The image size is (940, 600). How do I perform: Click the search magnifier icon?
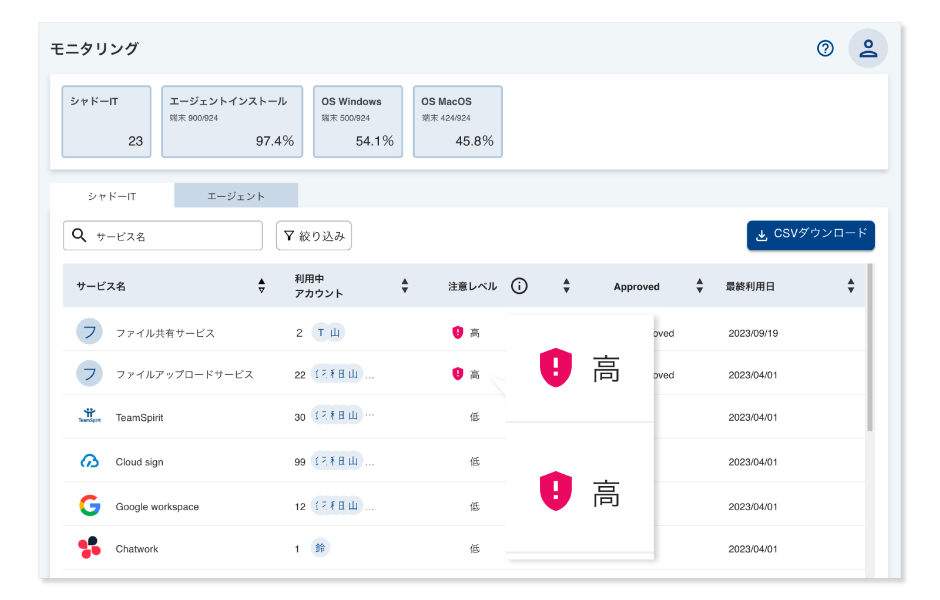click(79, 235)
